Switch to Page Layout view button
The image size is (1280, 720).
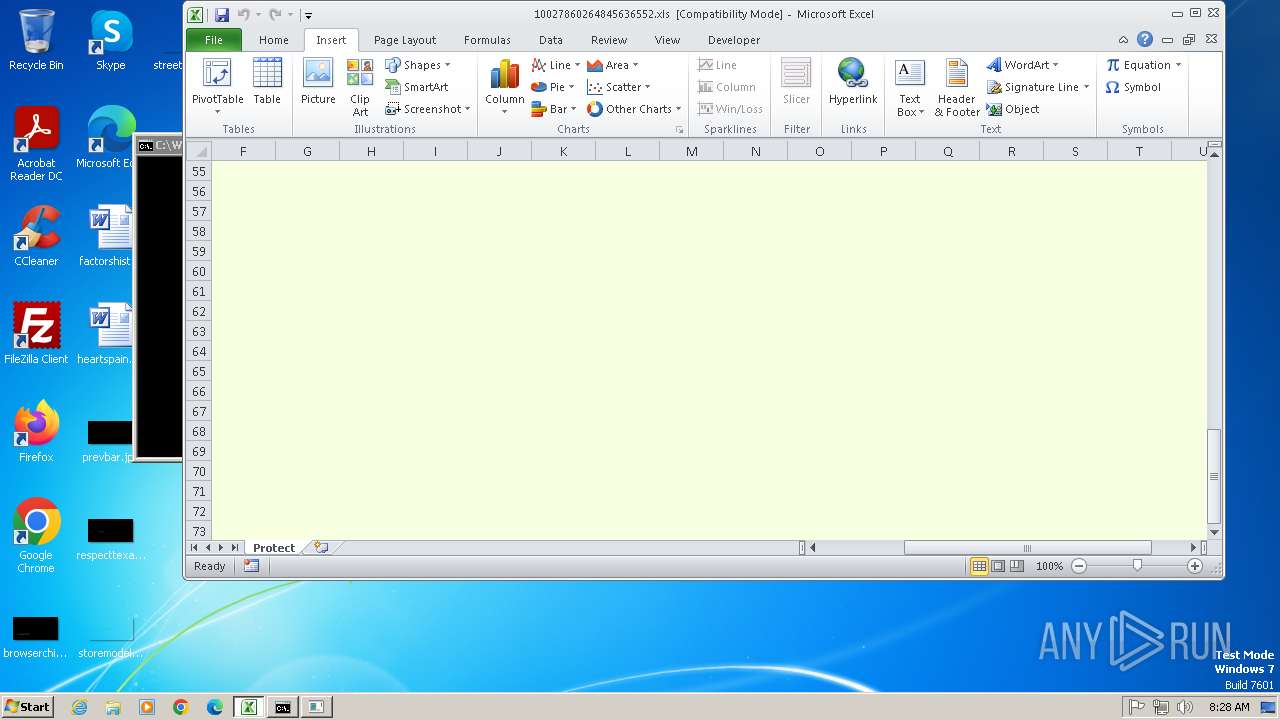click(x=998, y=566)
